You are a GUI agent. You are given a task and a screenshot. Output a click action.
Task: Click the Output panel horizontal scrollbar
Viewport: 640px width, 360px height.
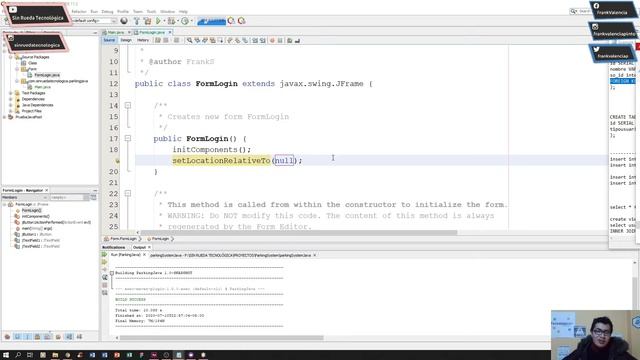pos(221,338)
